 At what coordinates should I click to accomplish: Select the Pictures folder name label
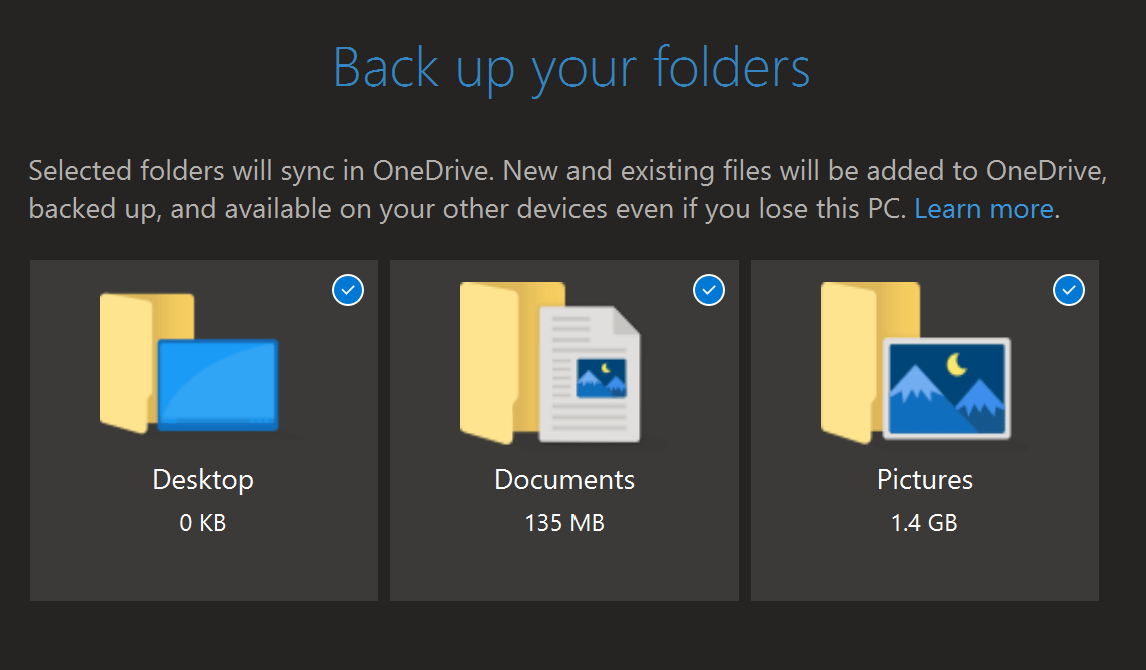(x=925, y=480)
